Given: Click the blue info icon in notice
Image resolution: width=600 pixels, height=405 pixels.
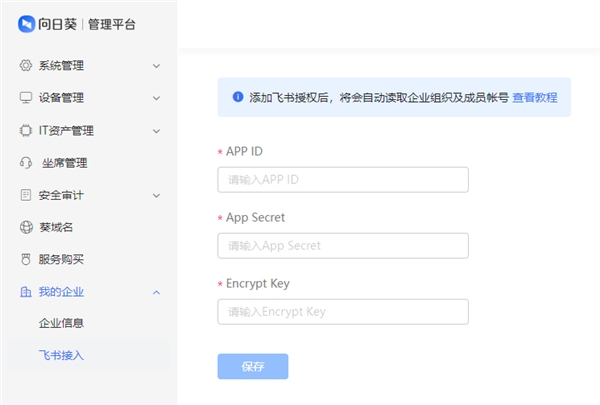Looking at the screenshot, I should (x=238, y=97).
